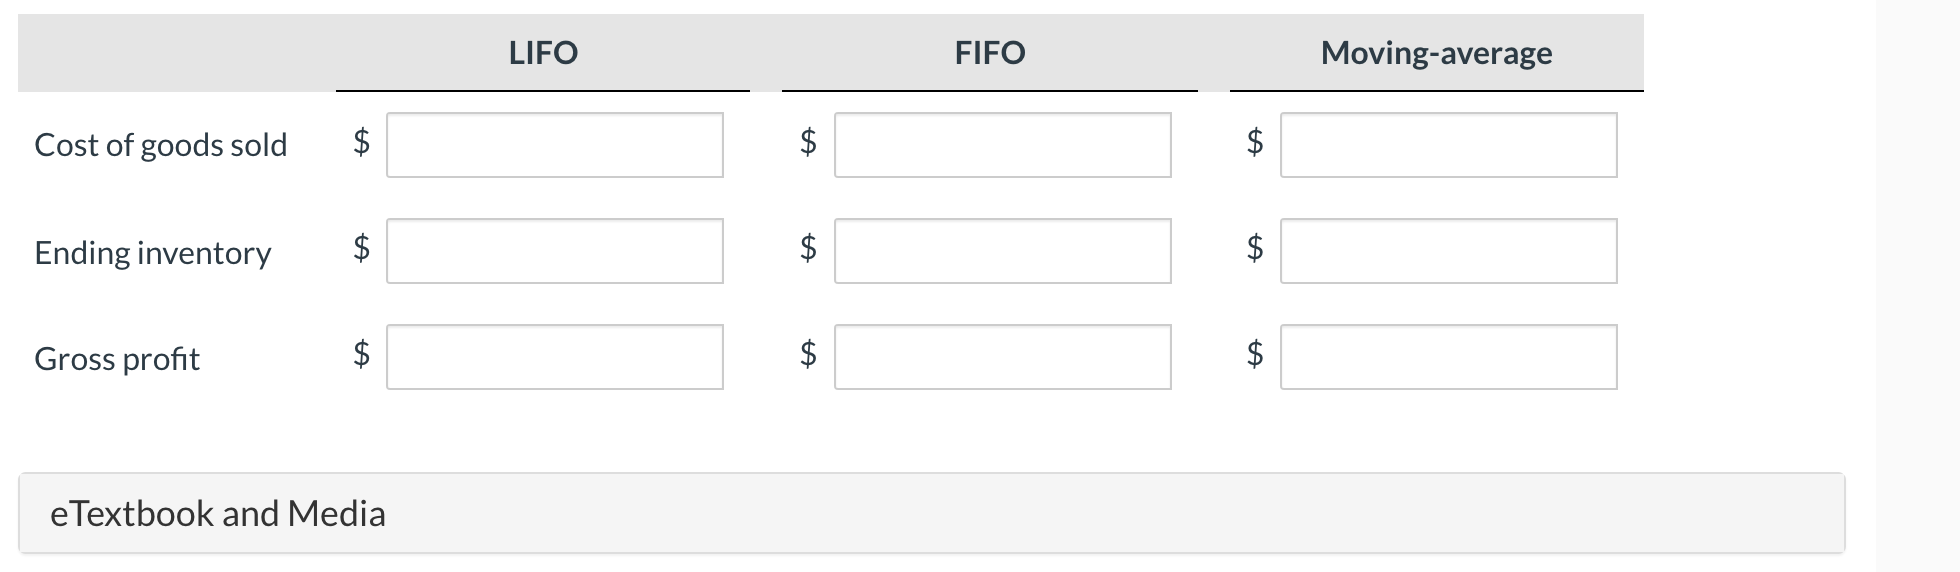Viewport: 1960px width, 572px height.
Task: Click dollar sign beside LIFO Gross profit
Action: tap(362, 353)
